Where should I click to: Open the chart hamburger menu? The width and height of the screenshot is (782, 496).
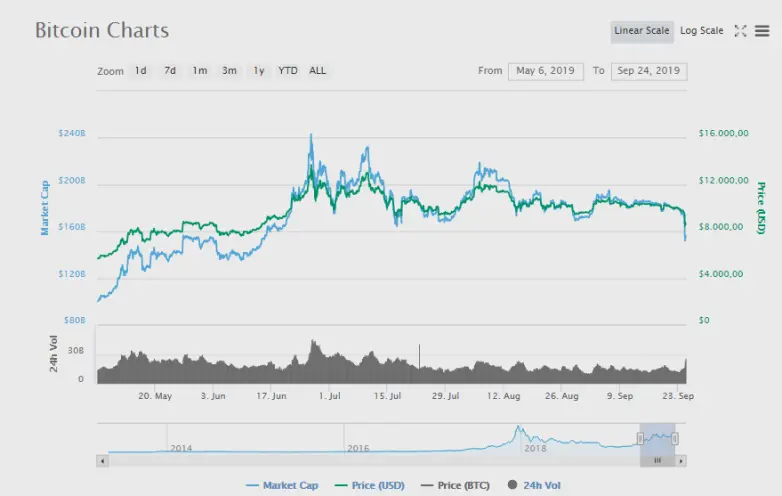click(x=762, y=31)
